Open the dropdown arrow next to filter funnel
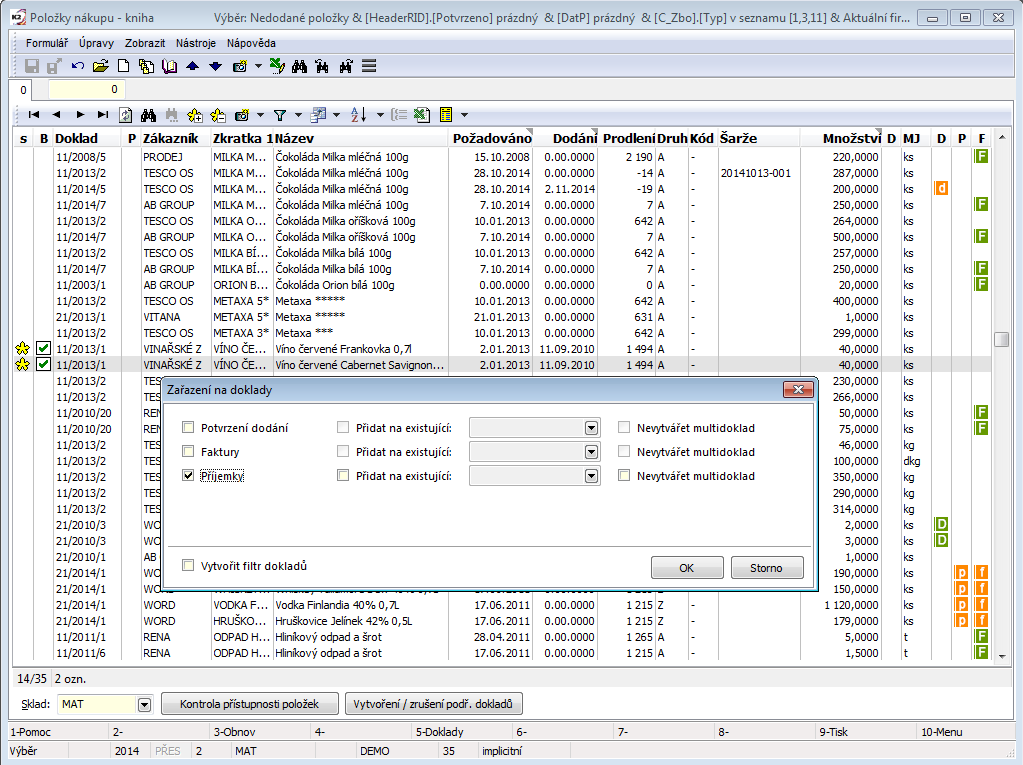The height and width of the screenshot is (765, 1023). click(x=298, y=115)
